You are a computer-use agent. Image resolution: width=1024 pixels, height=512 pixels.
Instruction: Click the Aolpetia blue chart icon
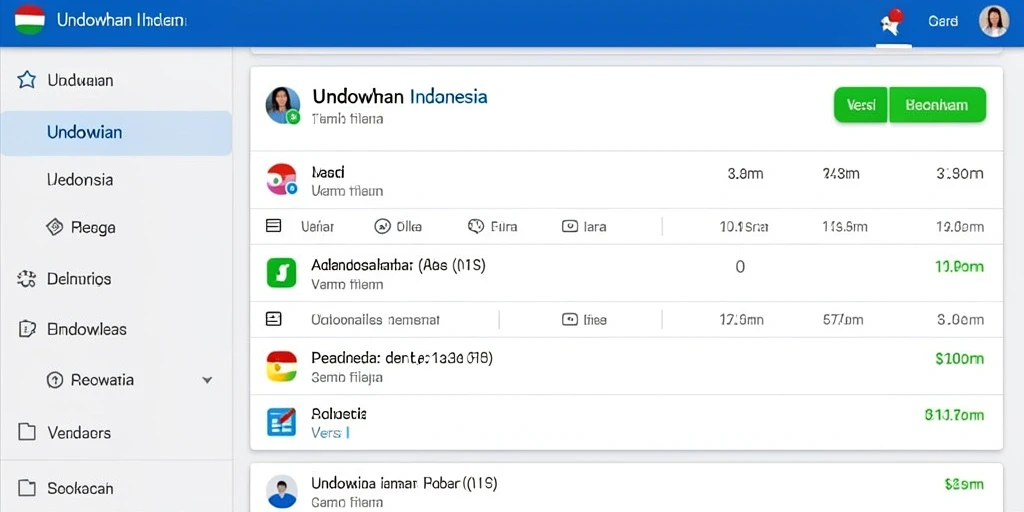[281, 421]
